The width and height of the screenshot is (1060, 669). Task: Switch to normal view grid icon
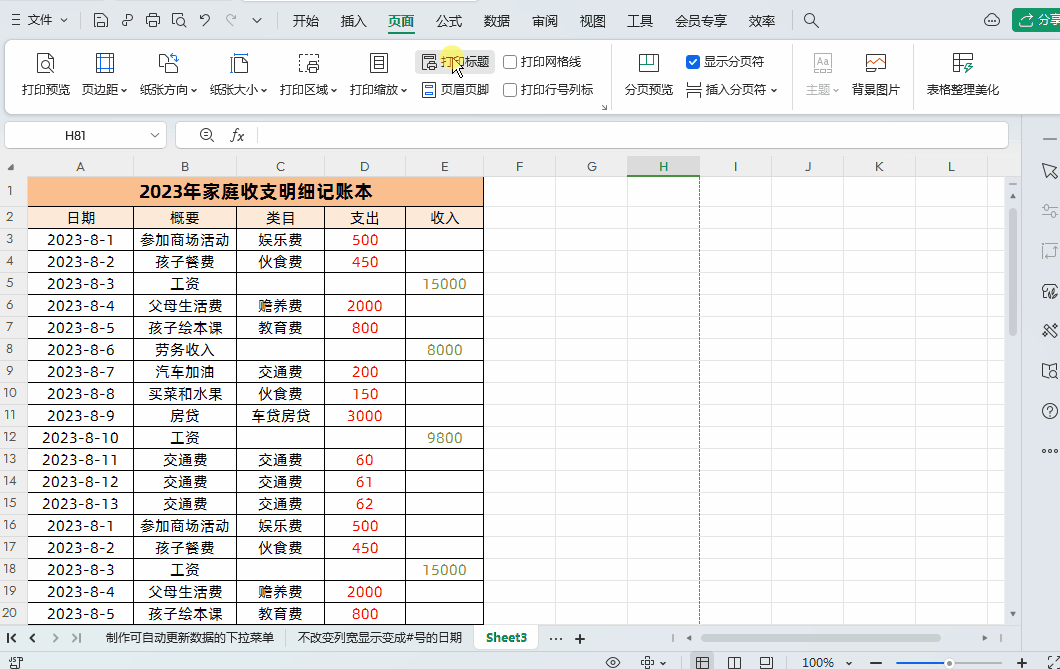[x=702, y=662]
